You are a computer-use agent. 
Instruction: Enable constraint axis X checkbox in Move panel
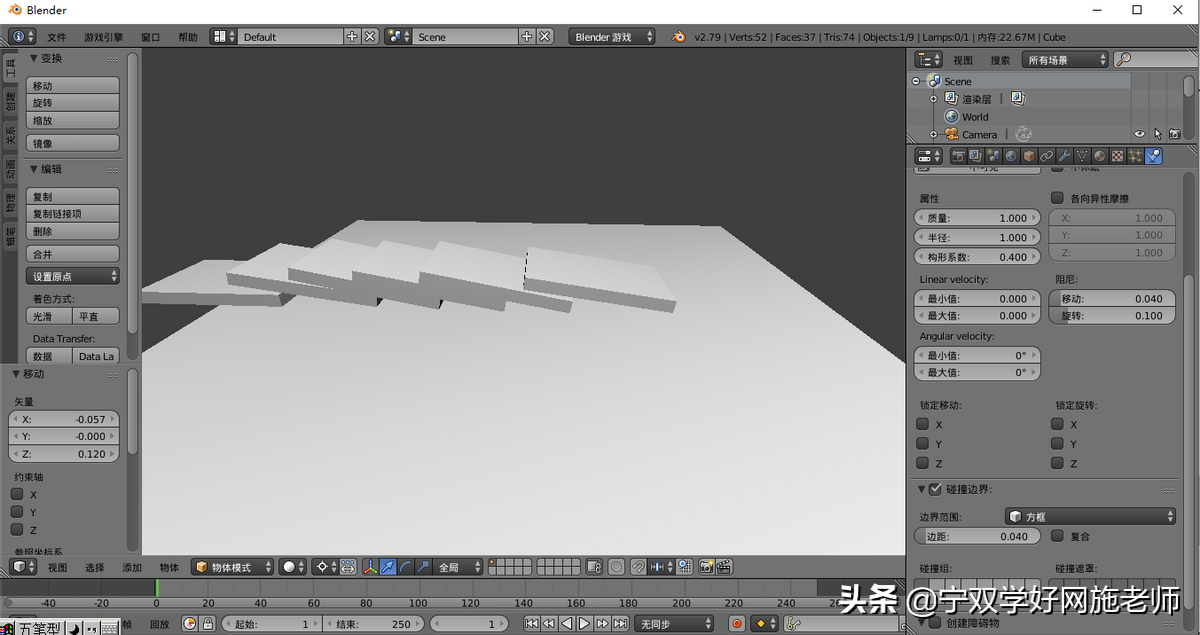[17, 494]
